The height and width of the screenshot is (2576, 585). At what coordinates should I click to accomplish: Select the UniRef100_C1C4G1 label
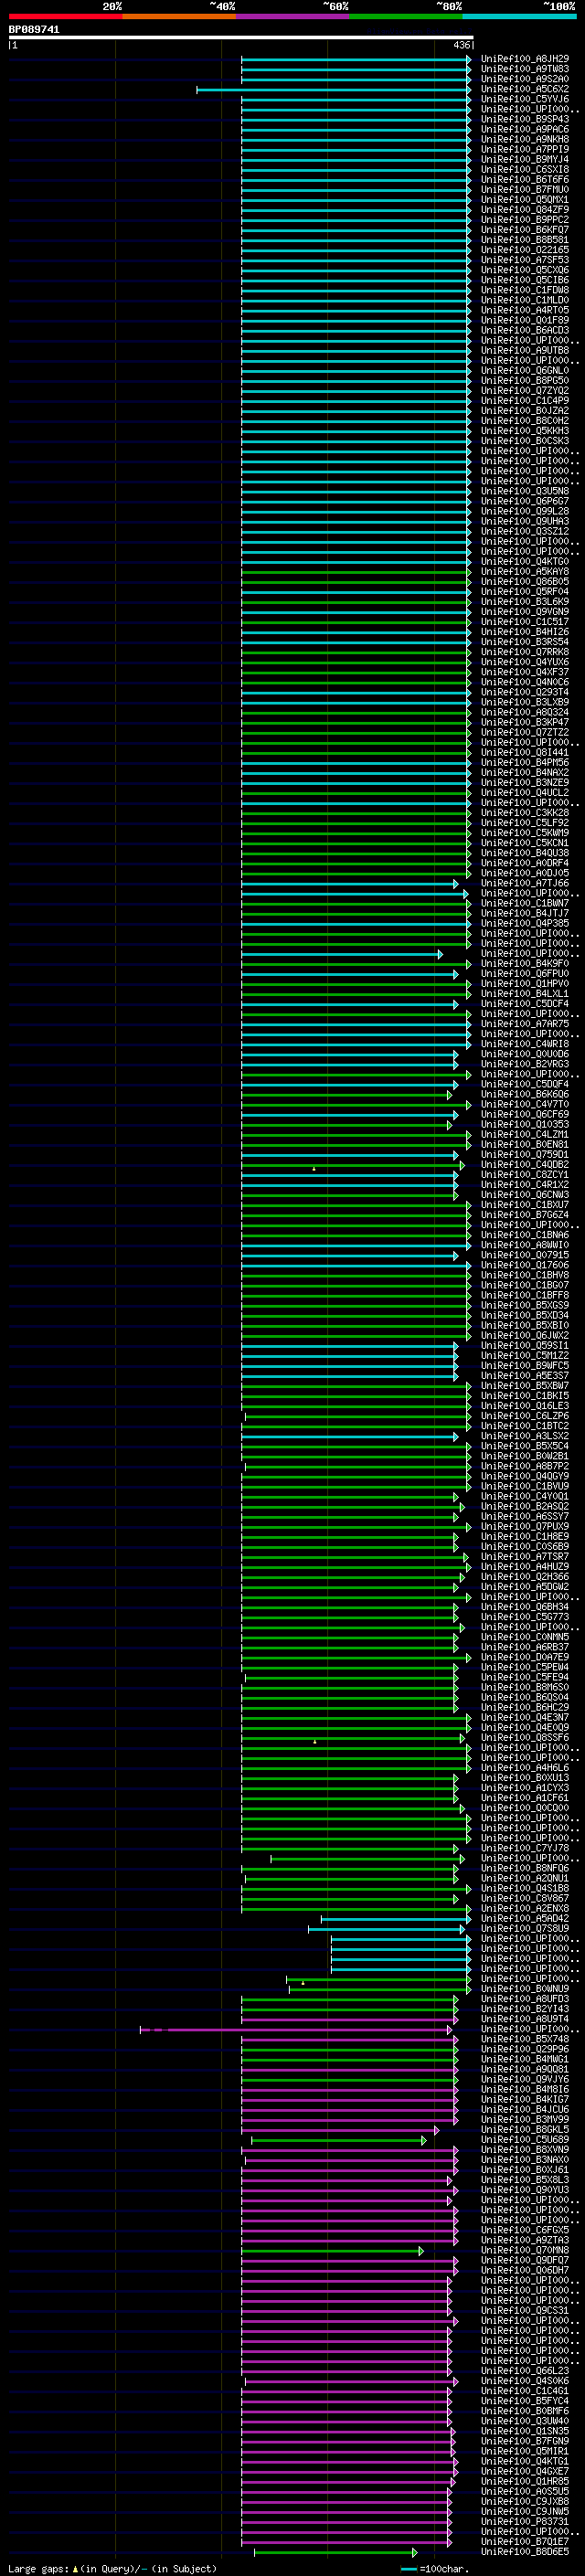[525, 2390]
